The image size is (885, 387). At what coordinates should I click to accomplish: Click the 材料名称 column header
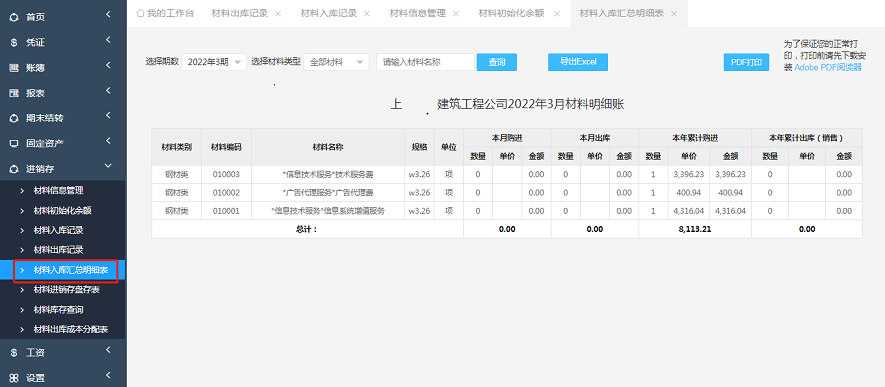(328, 147)
